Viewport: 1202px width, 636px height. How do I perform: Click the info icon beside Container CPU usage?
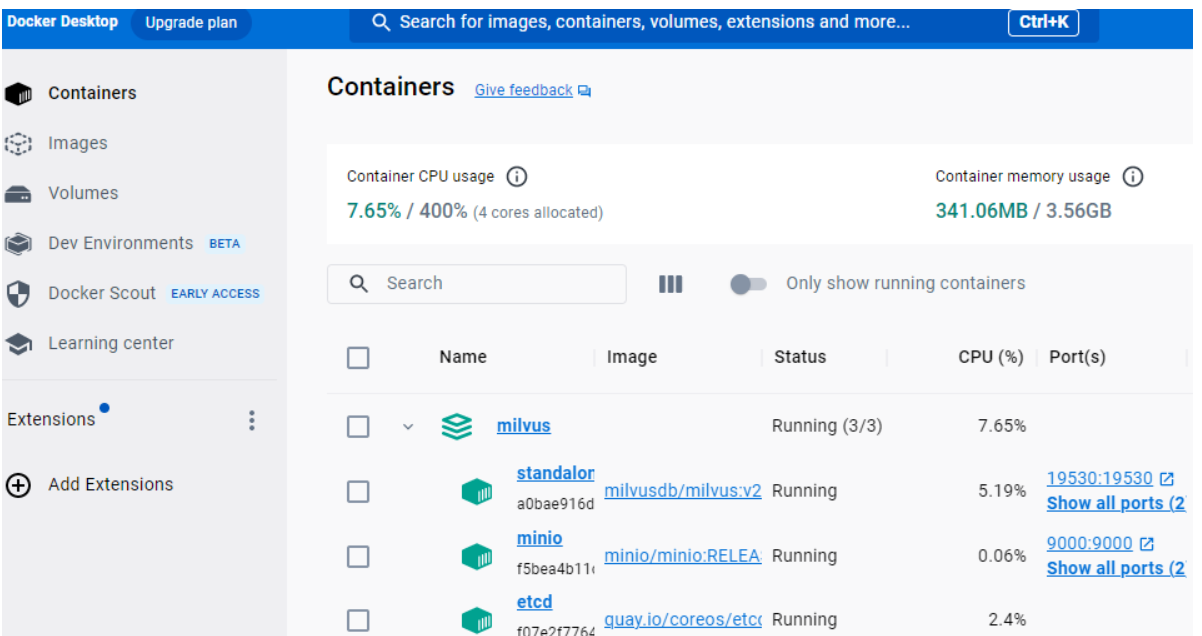(516, 177)
